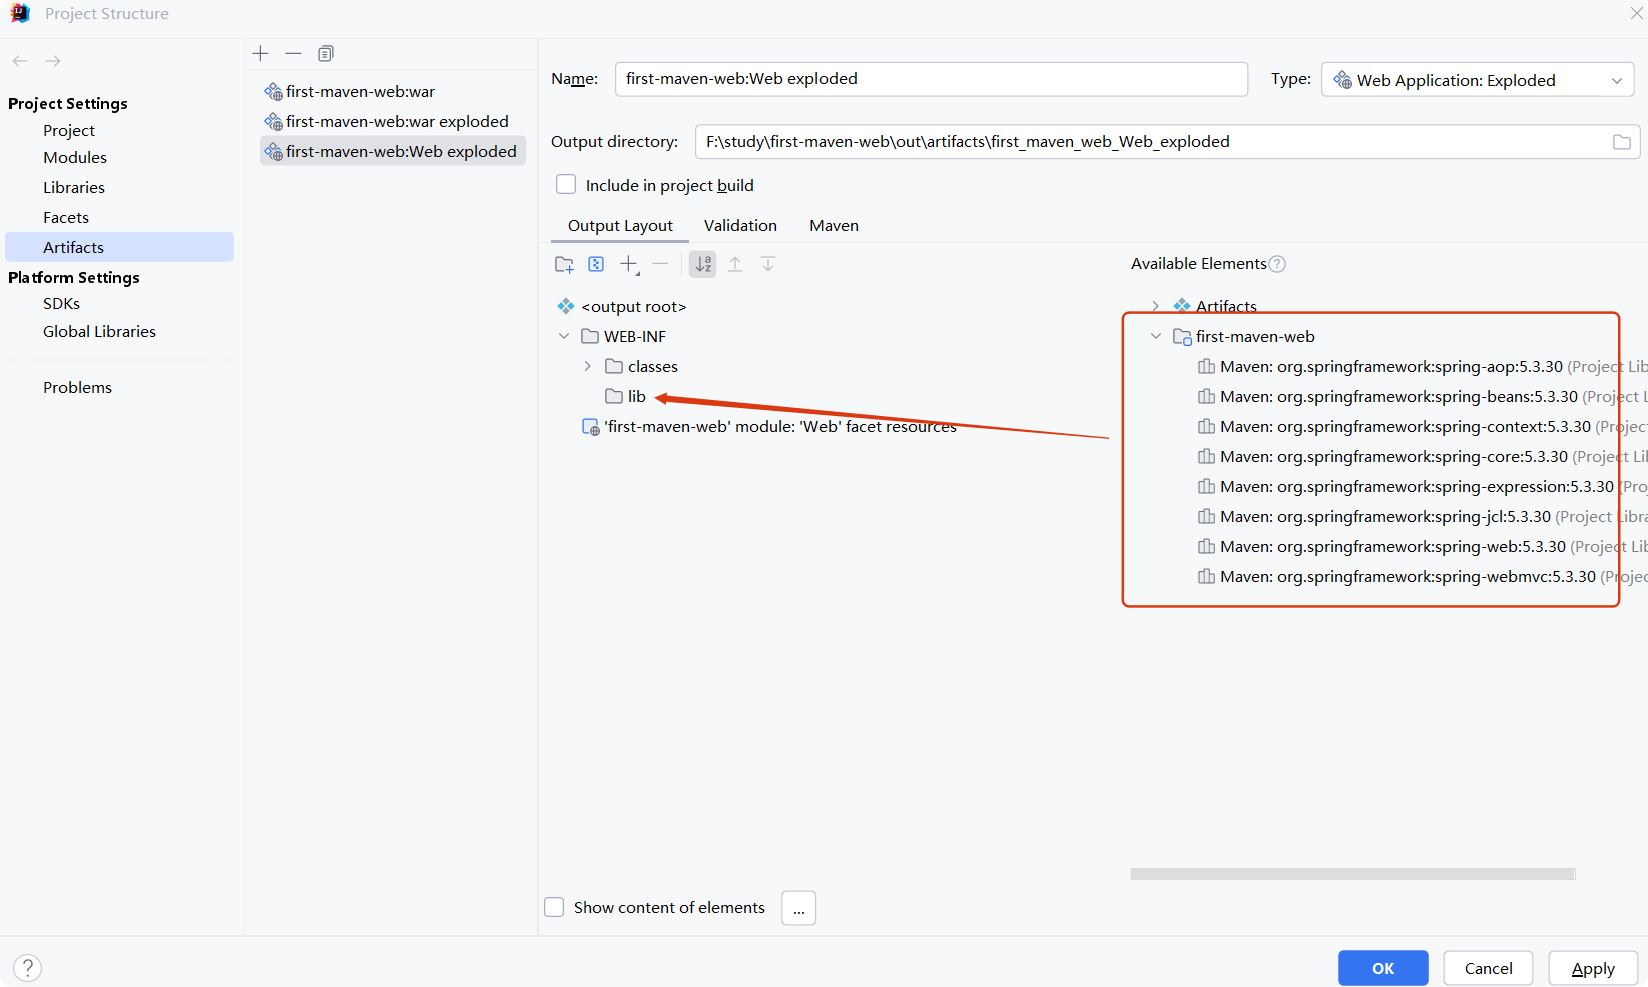
Task: Go forward with the right arrow
Action: pyautogui.click(x=53, y=61)
